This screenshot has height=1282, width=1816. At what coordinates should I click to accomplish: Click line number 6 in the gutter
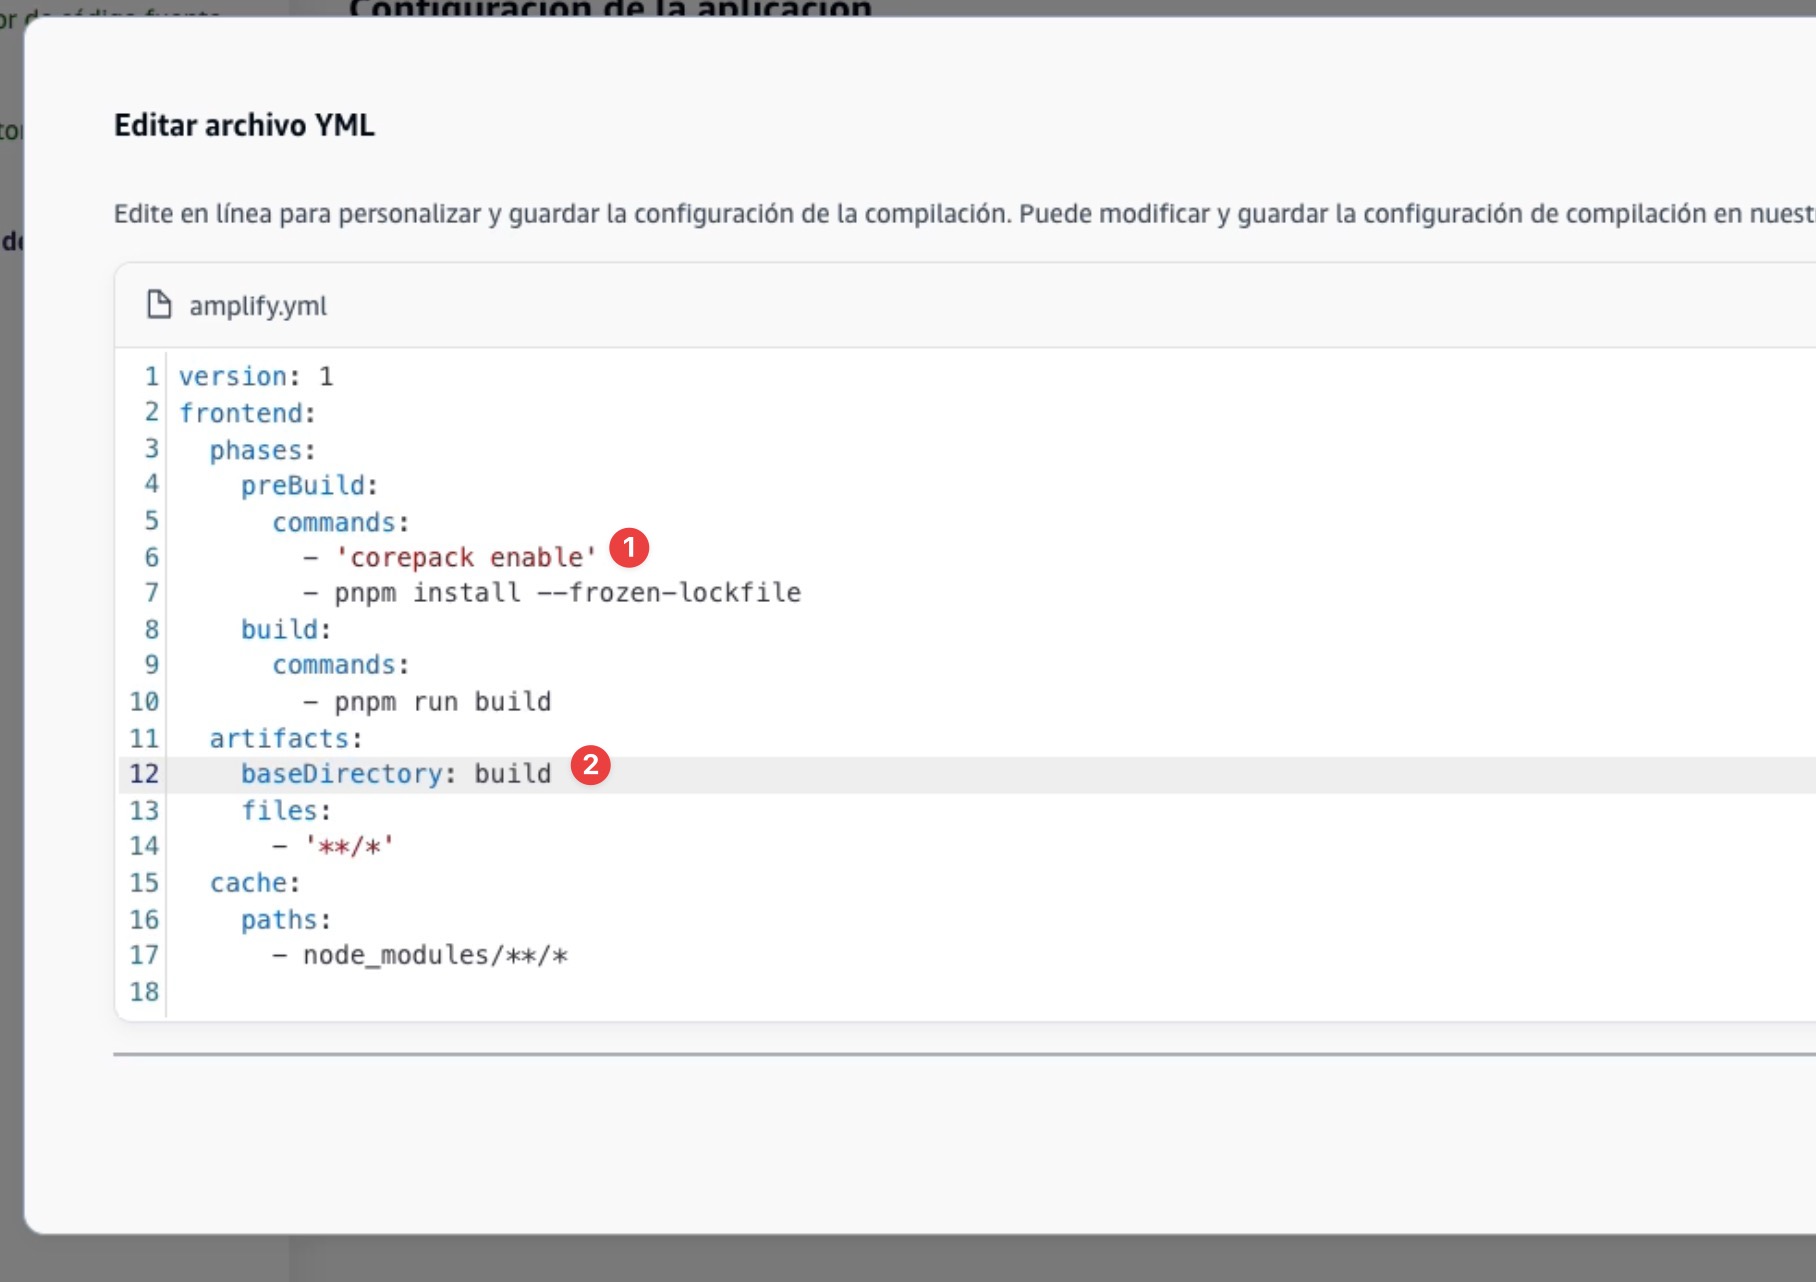coord(152,557)
